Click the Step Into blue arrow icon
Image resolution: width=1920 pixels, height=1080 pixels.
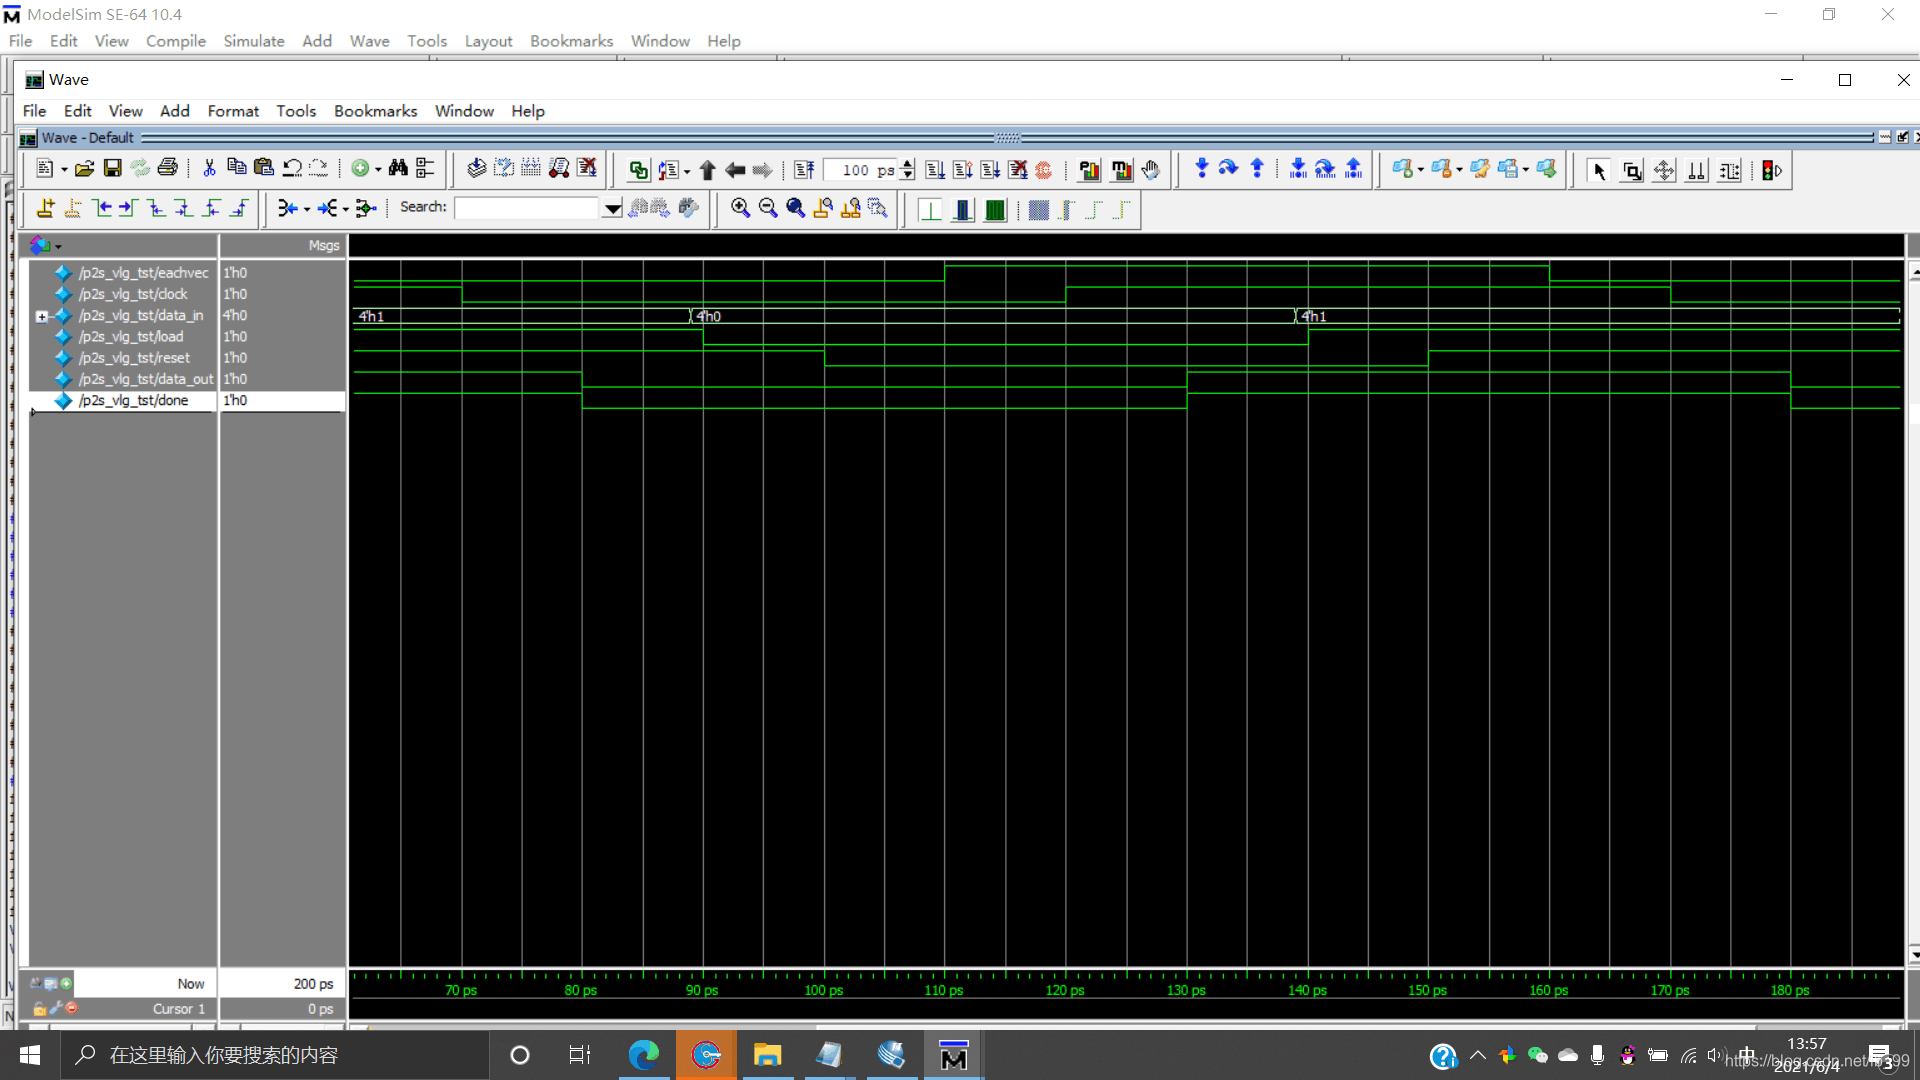pos(1201,169)
